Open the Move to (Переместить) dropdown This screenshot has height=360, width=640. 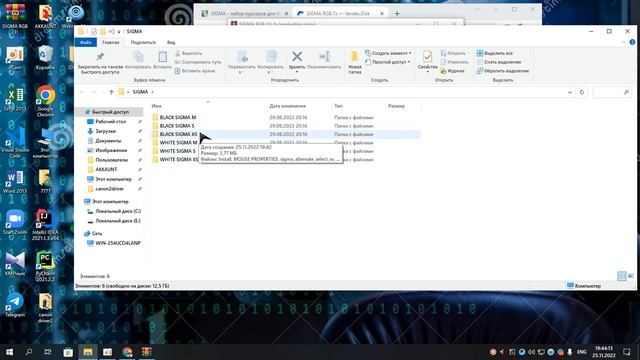click(x=242, y=62)
